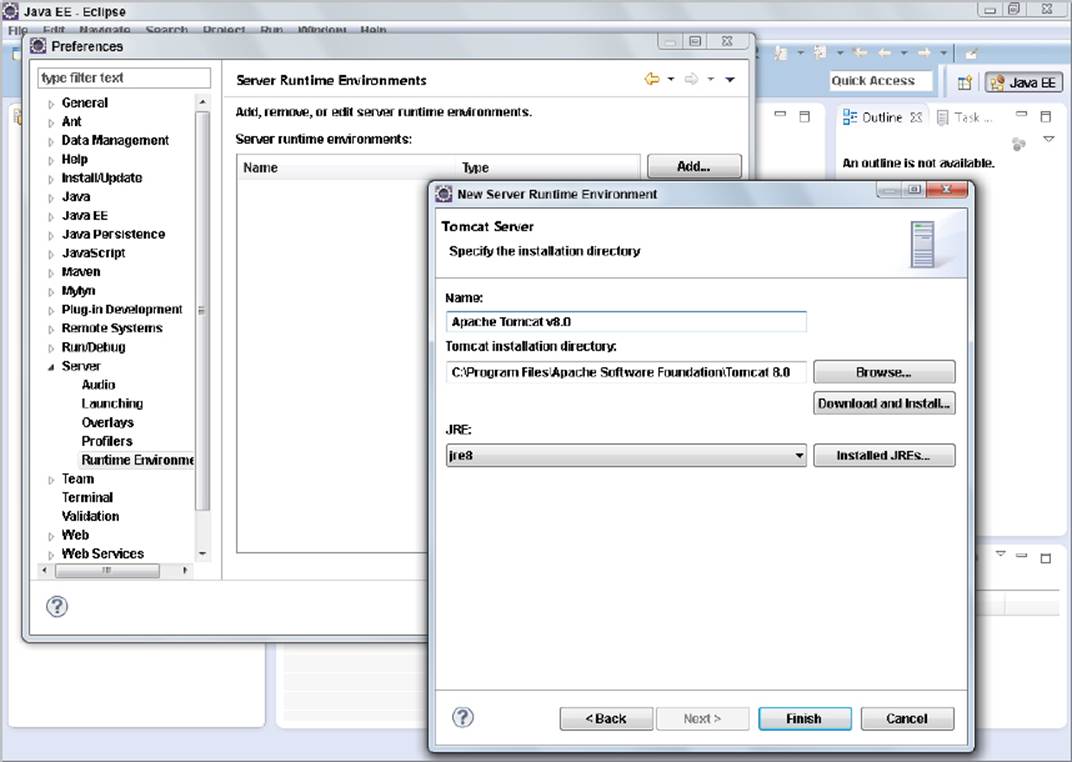Screen dimensions: 1072x762
Task: Collapse the Server tree node
Action: pyautogui.click(x=51, y=368)
